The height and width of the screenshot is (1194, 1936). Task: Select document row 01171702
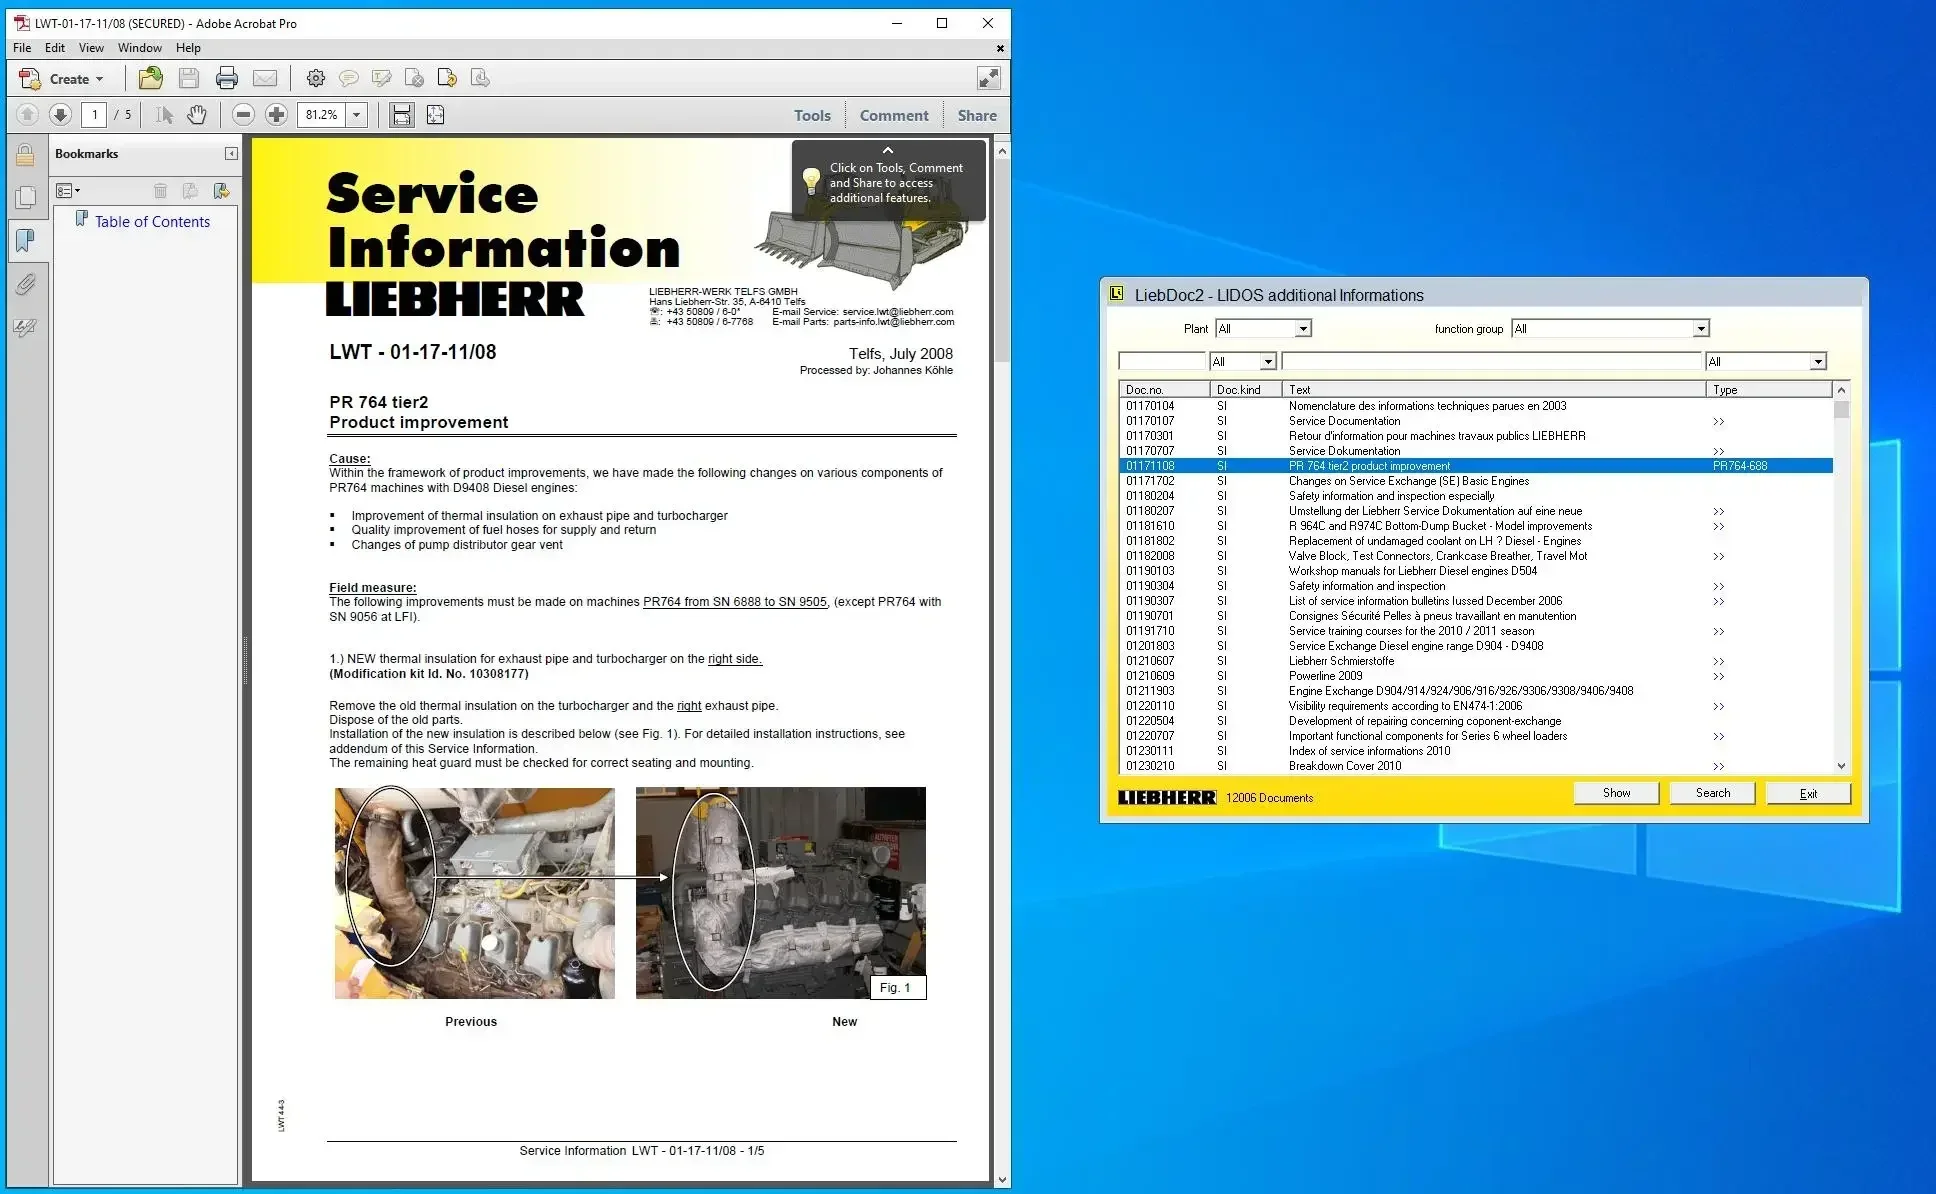(1476, 481)
